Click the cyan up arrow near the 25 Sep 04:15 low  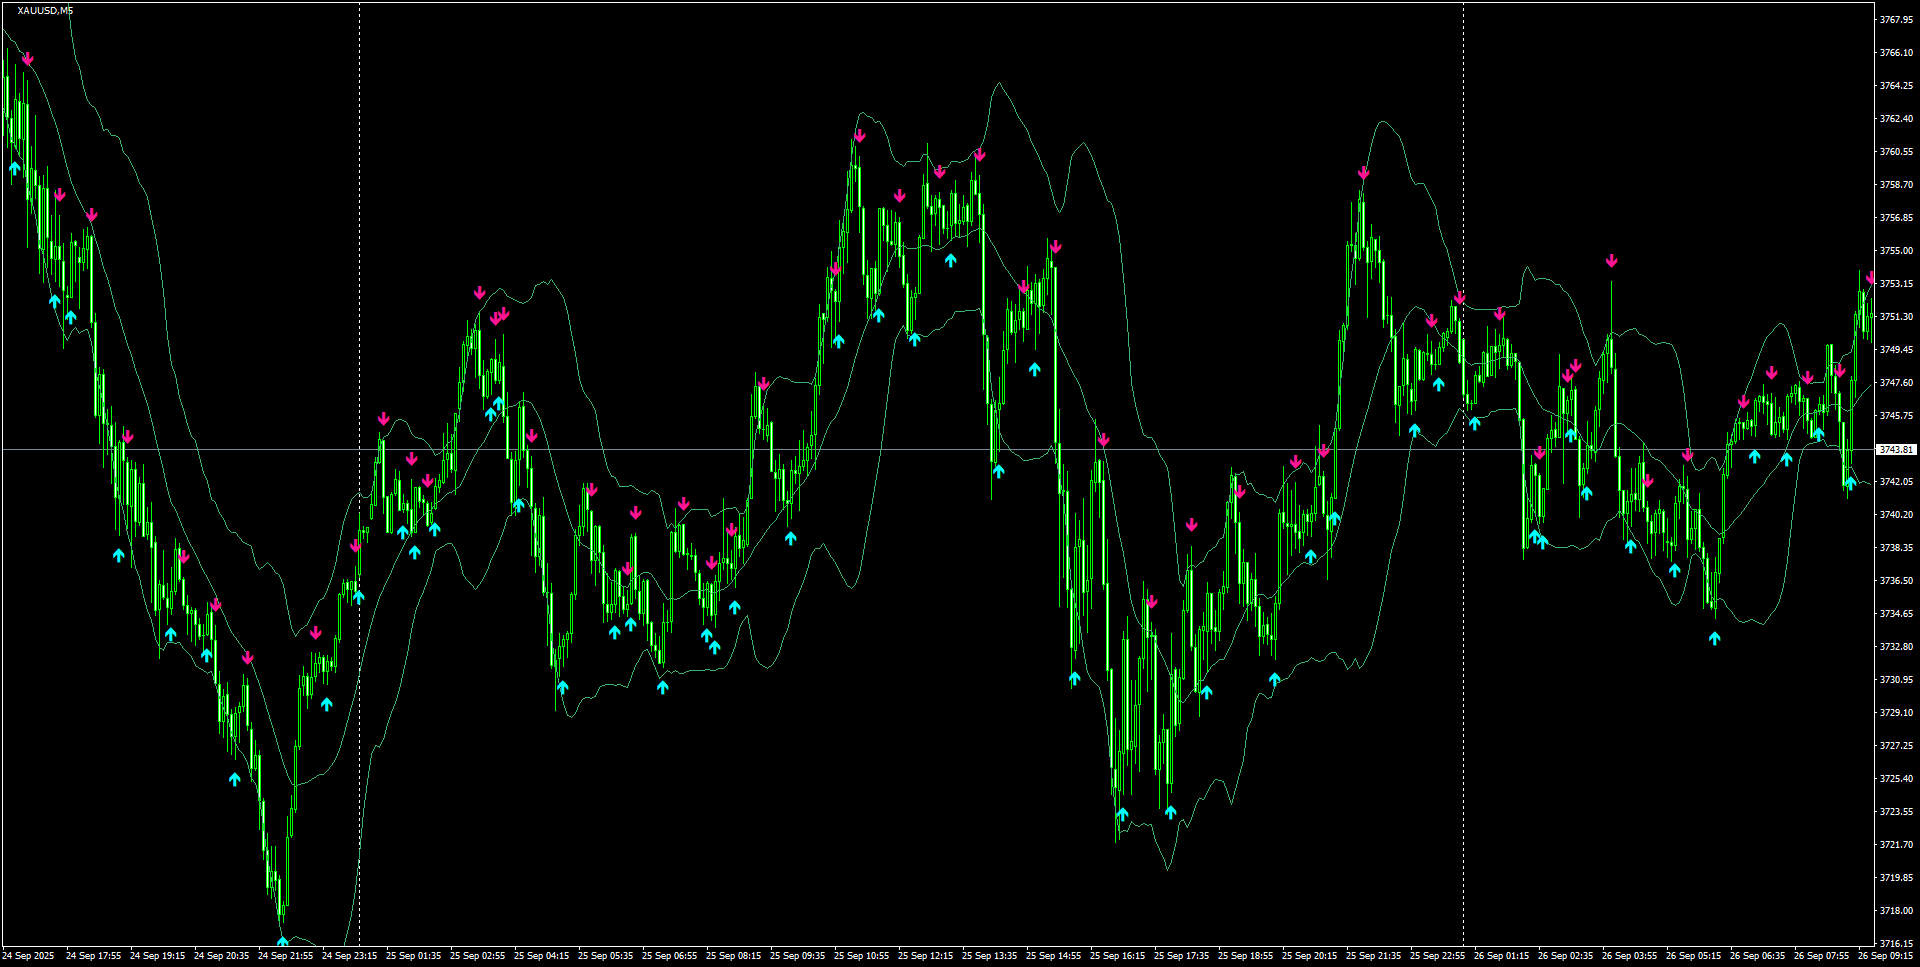[561, 686]
